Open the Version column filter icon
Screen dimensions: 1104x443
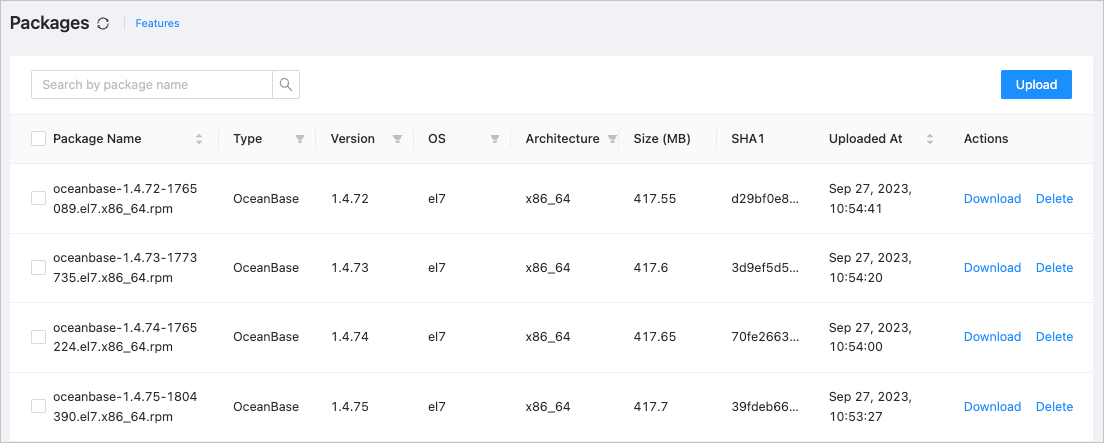tap(397, 139)
